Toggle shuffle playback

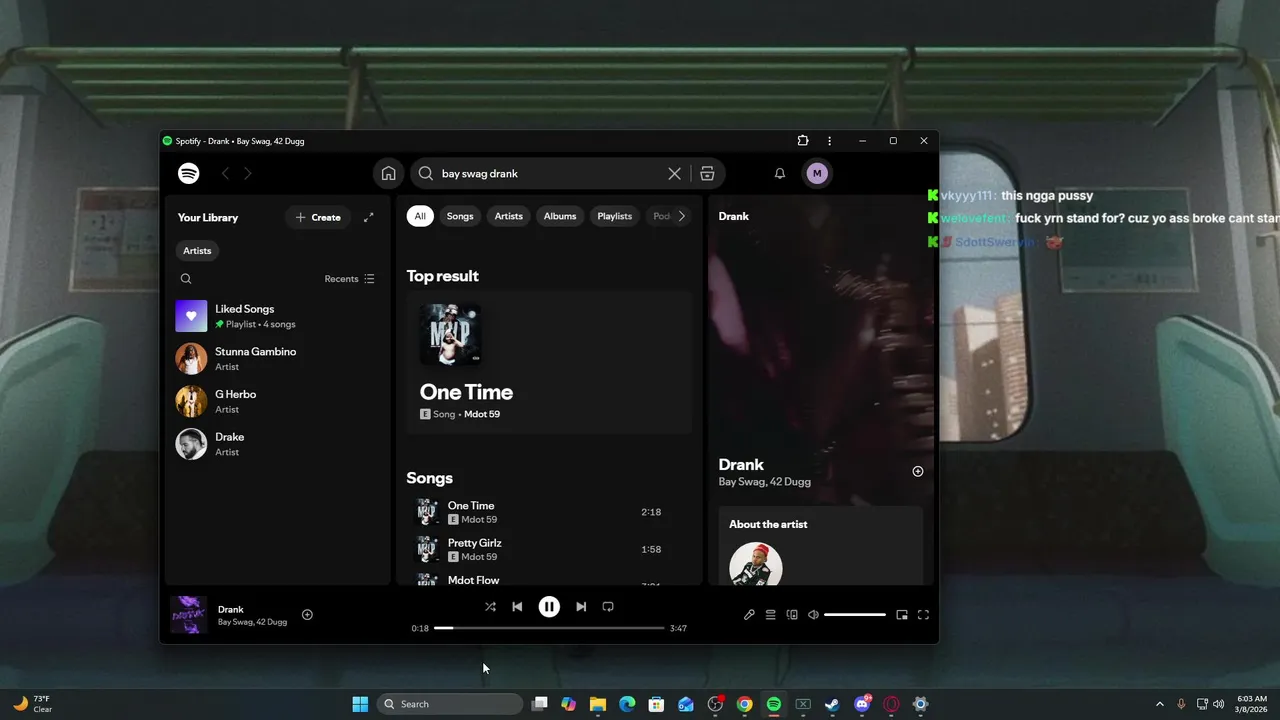point(490,606)
